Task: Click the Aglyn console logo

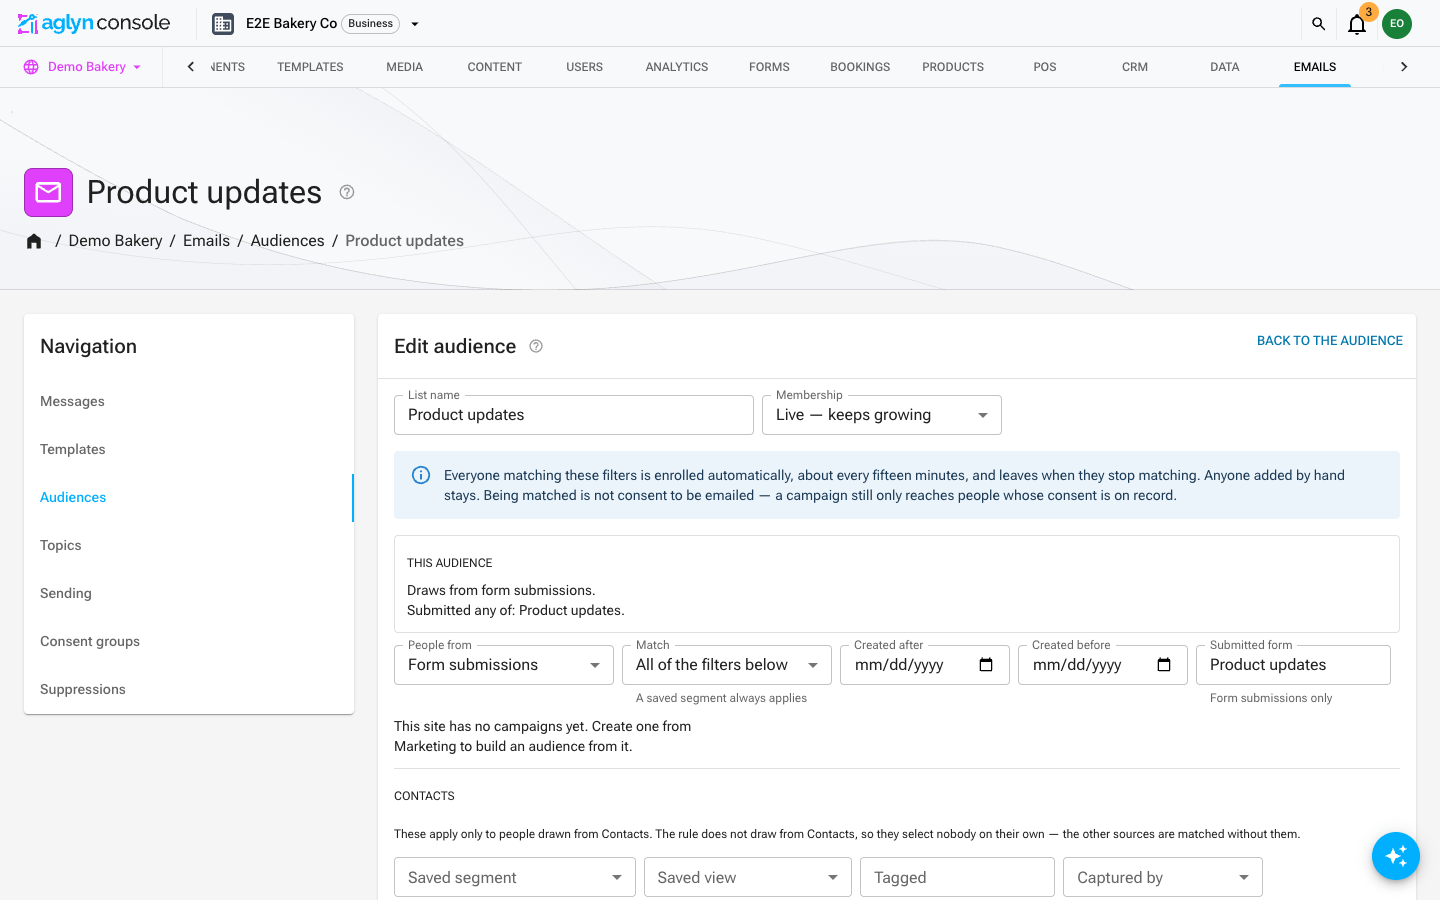Action: tap(94, 23)
